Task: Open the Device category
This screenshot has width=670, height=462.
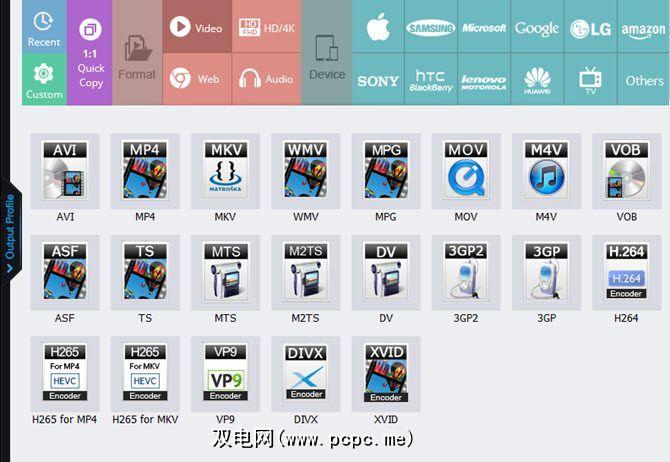Action: (x=327, y=52)
